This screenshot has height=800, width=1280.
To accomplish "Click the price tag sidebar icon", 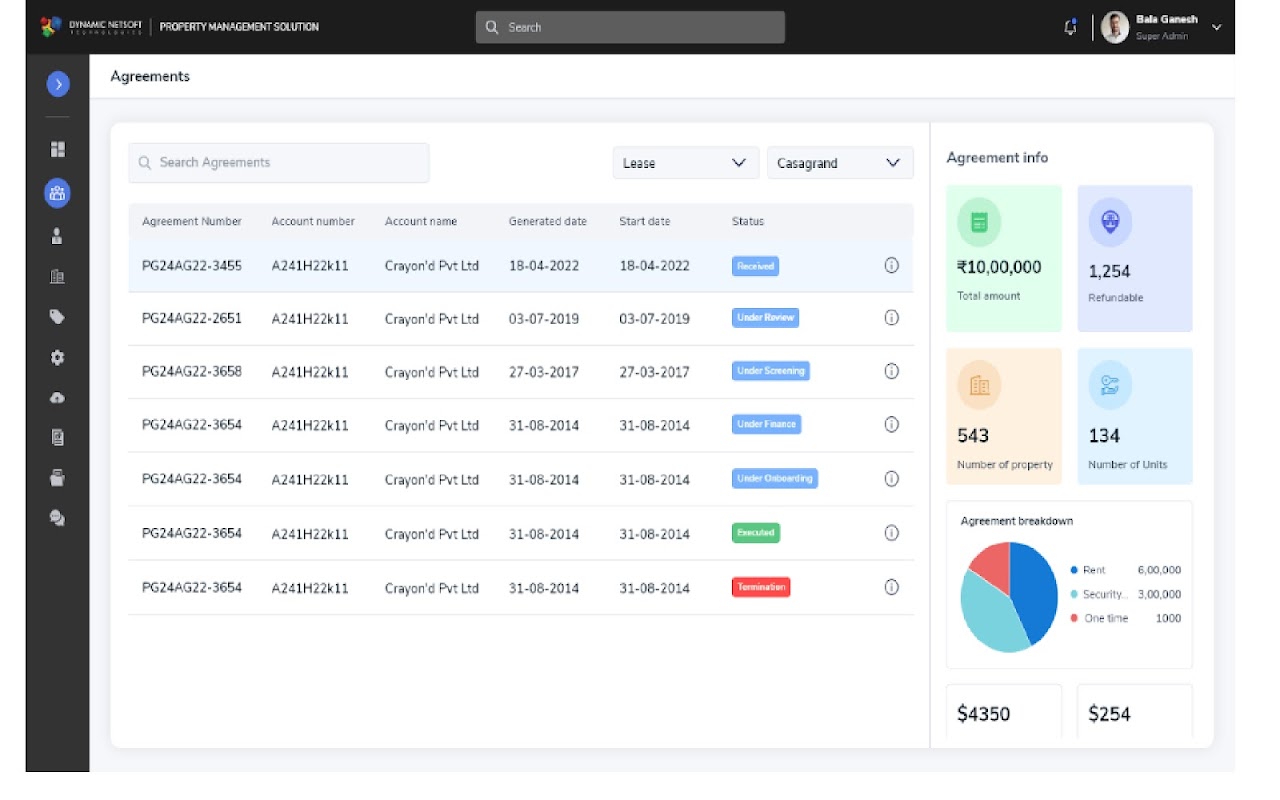I will (x=58, y=317).
